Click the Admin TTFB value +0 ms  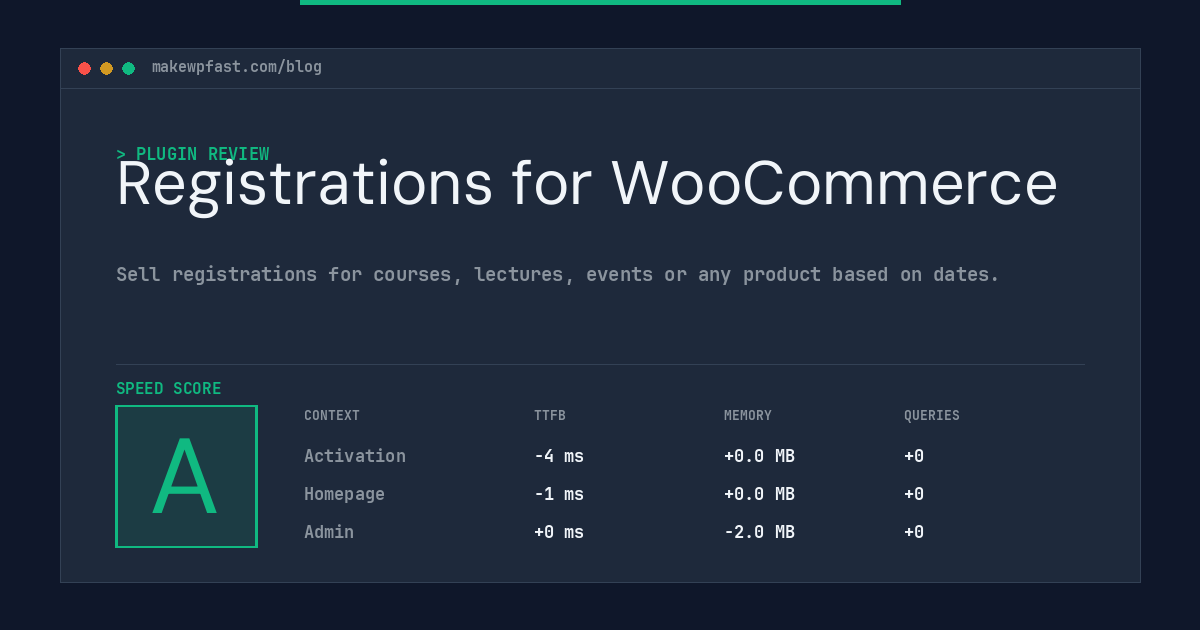pos(559,532)
